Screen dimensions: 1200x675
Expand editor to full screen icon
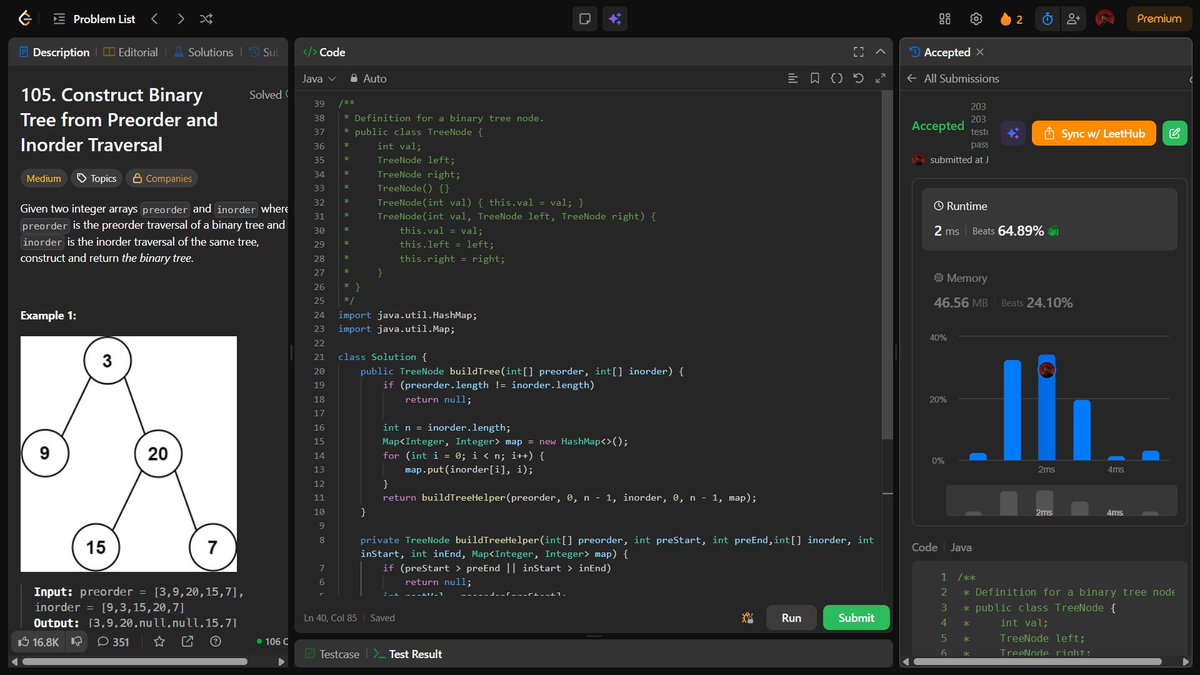(880, 78)
